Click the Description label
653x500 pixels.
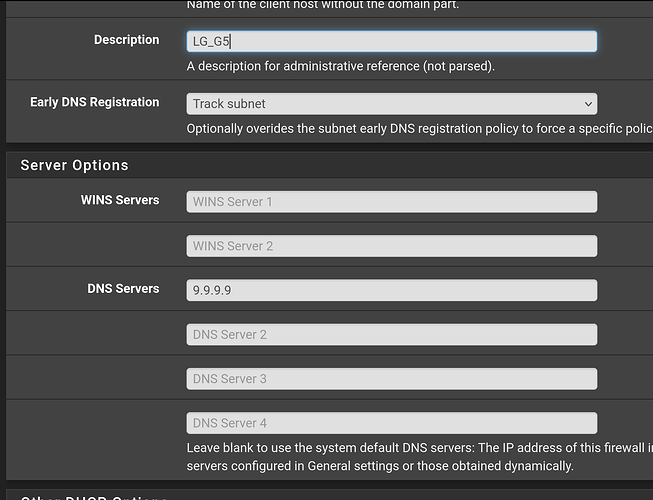click(x=126, y=40)
